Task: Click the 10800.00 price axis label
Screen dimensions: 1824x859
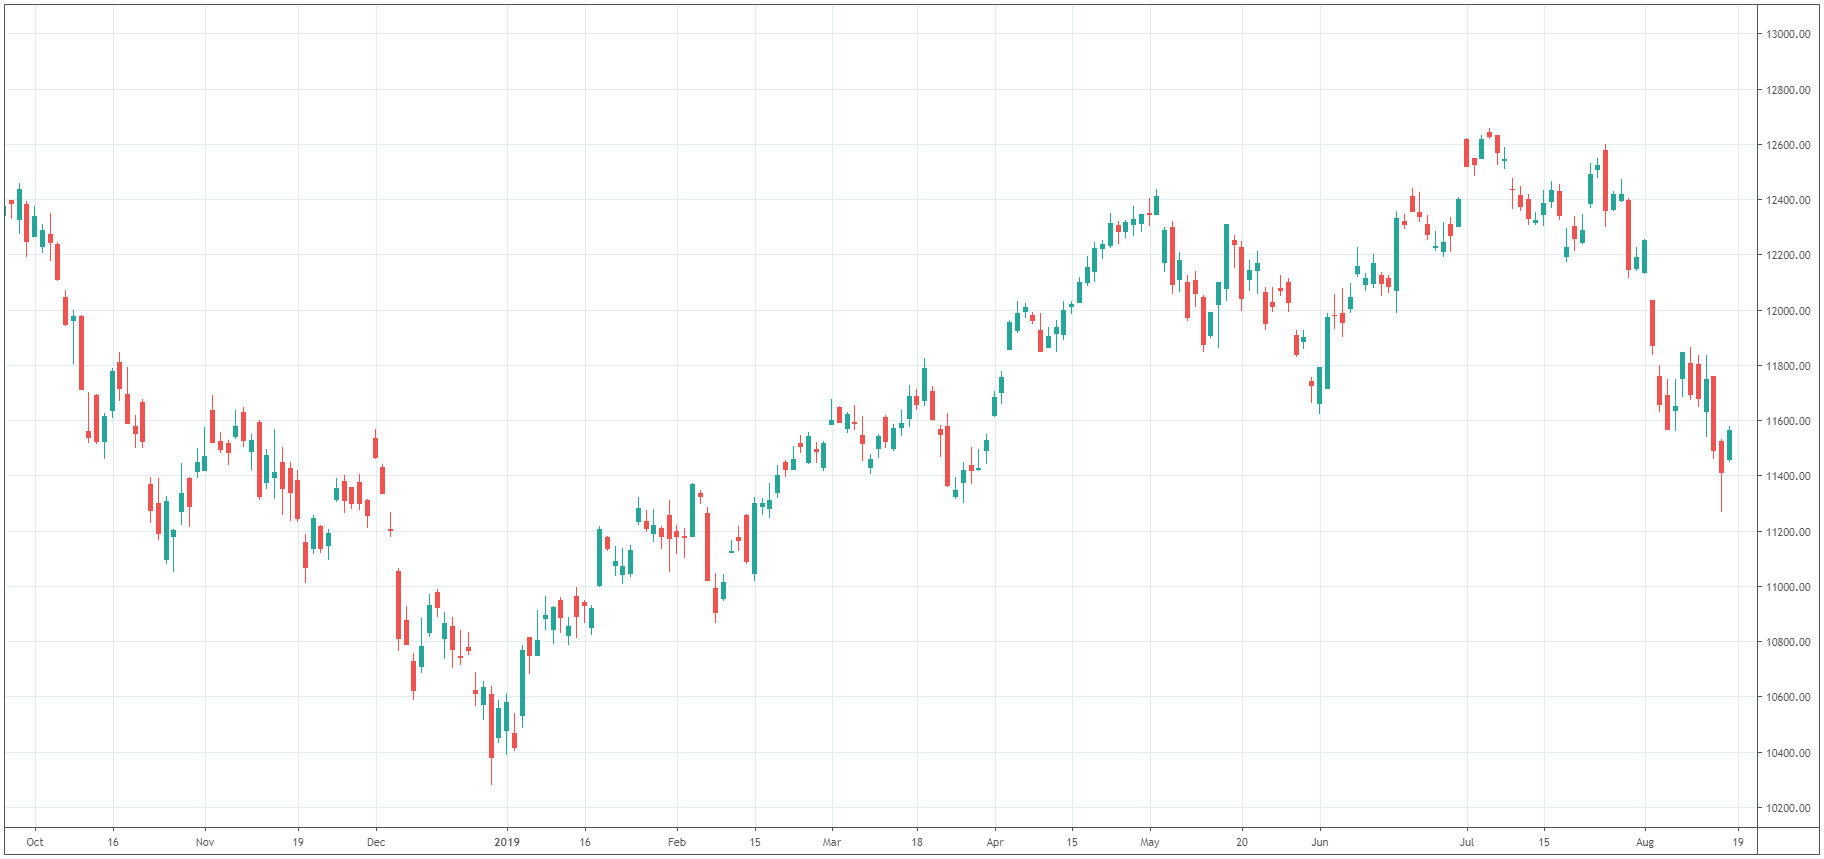Action: coord(1788,642)
